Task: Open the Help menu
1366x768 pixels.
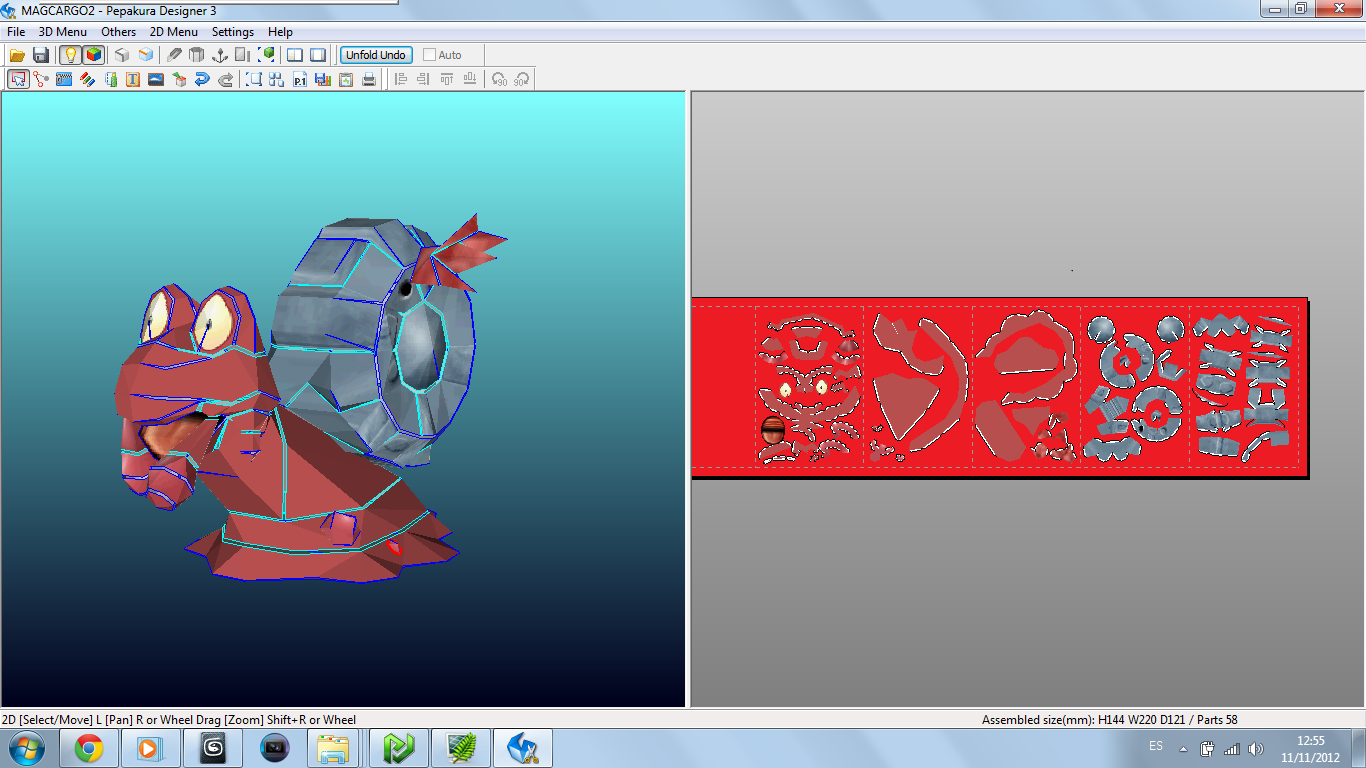Action: point(280,32)
